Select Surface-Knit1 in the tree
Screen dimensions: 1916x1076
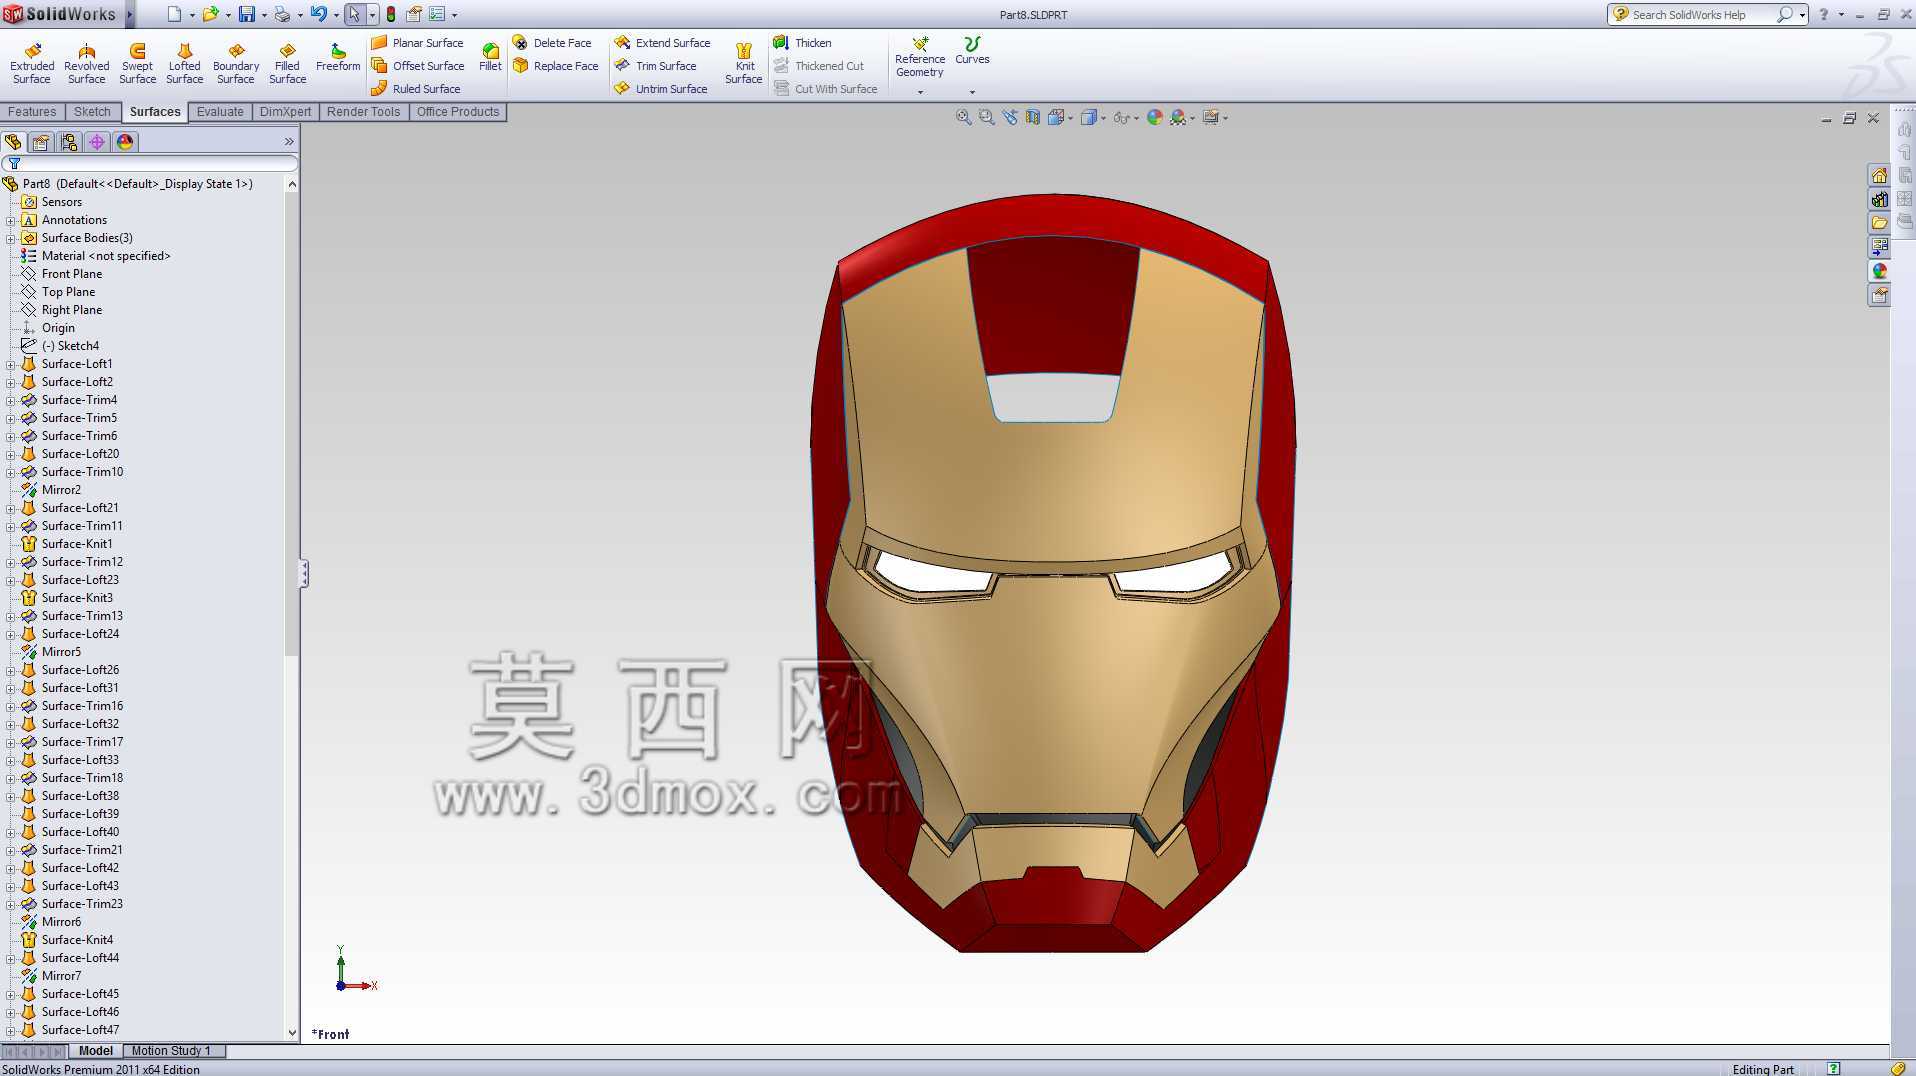(77, 544)
